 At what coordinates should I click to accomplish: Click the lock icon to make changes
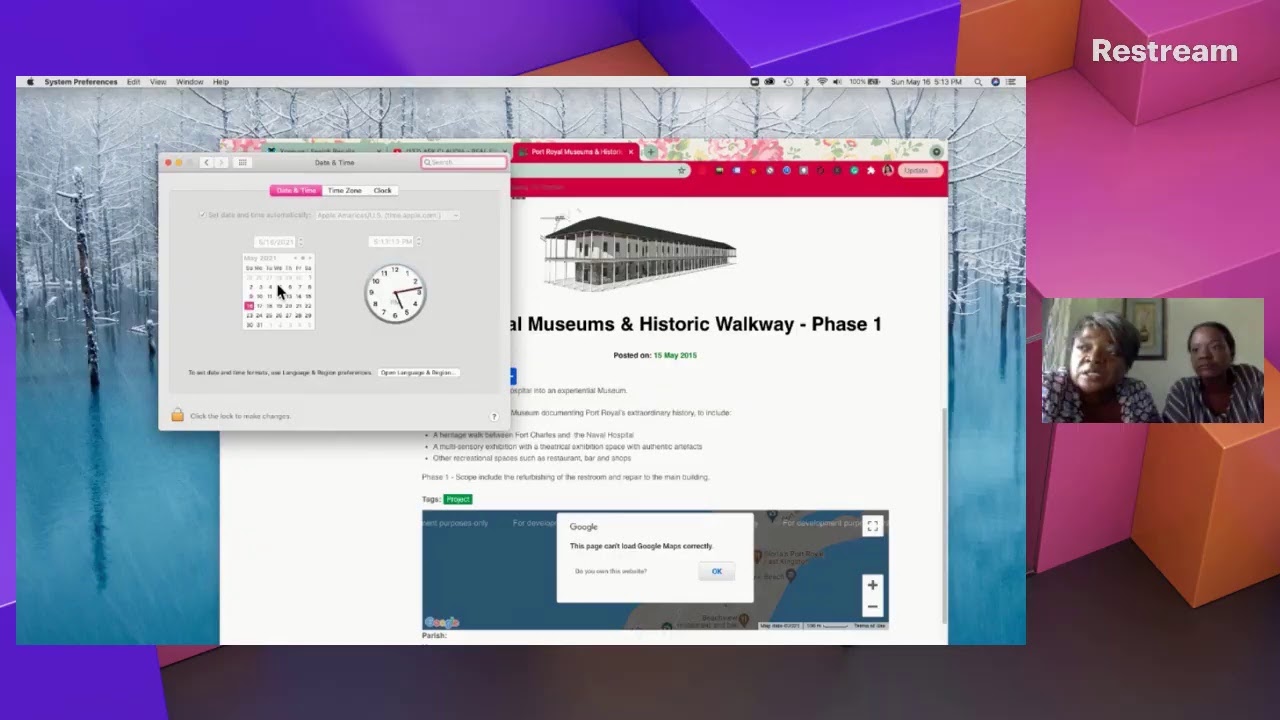click(x=177, y=415)
